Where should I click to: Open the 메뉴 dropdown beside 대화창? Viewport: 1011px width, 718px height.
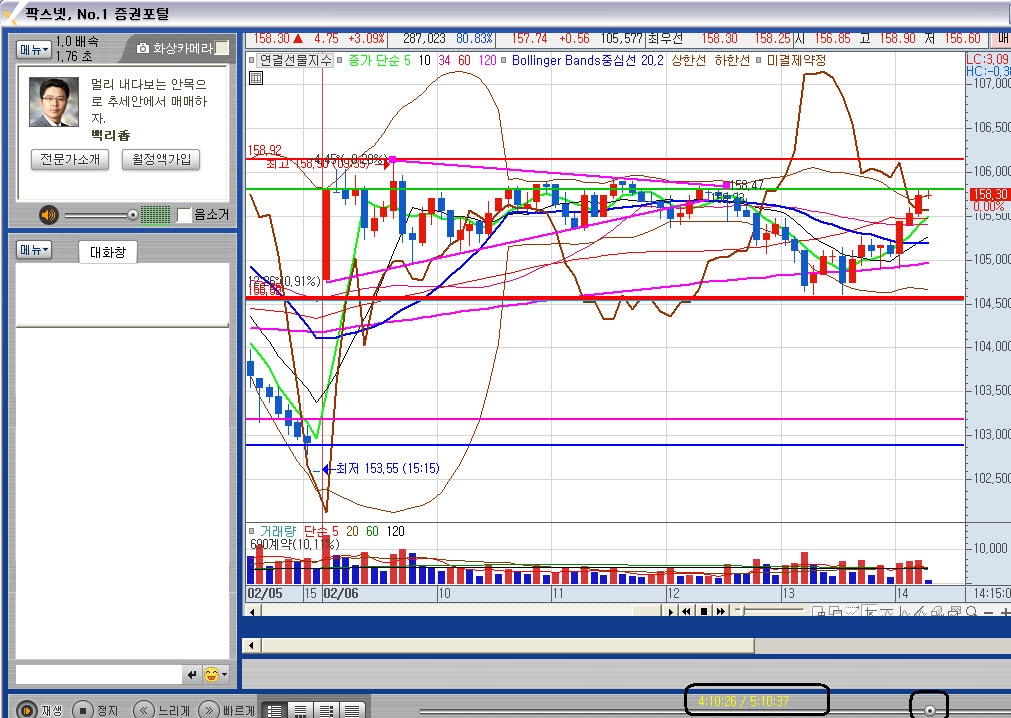coord(34,249)
